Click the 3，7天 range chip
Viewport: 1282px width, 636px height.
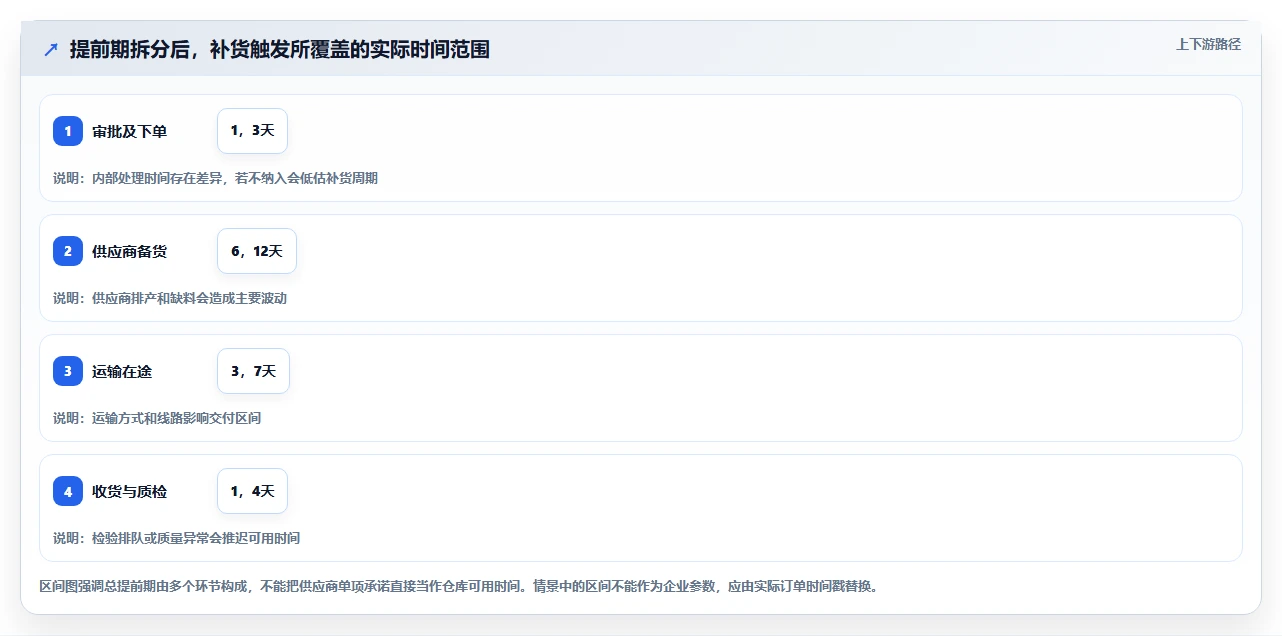(253, 371)
